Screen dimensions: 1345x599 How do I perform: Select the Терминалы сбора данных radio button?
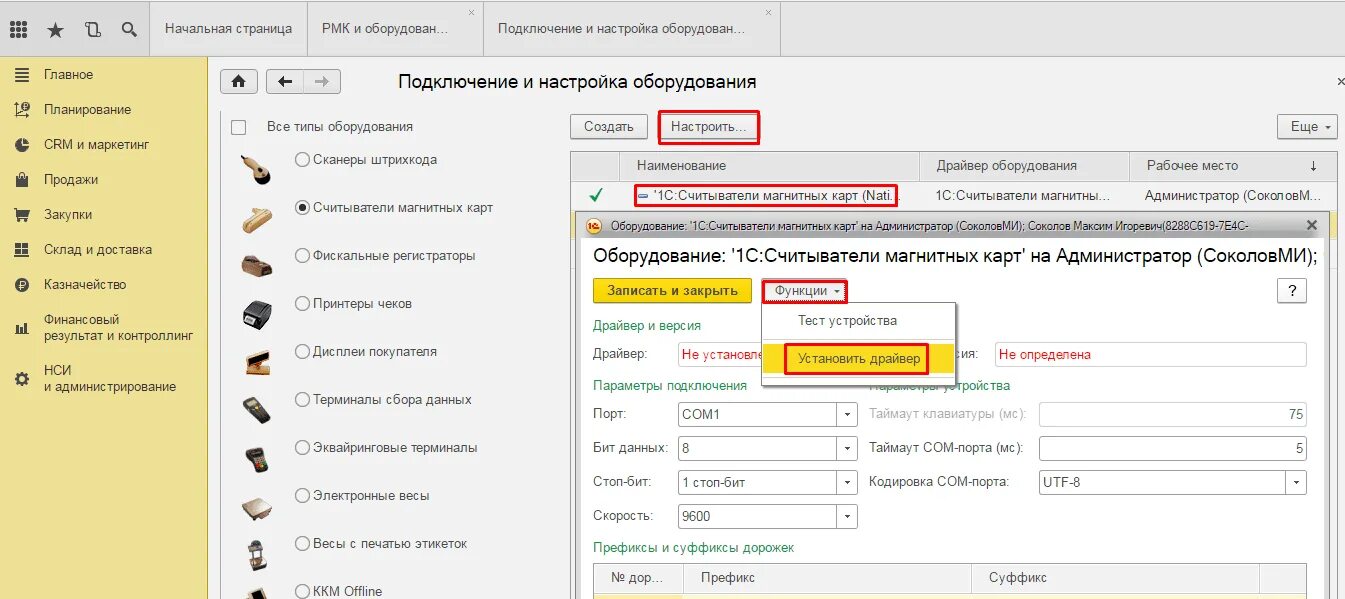point(302,400)
